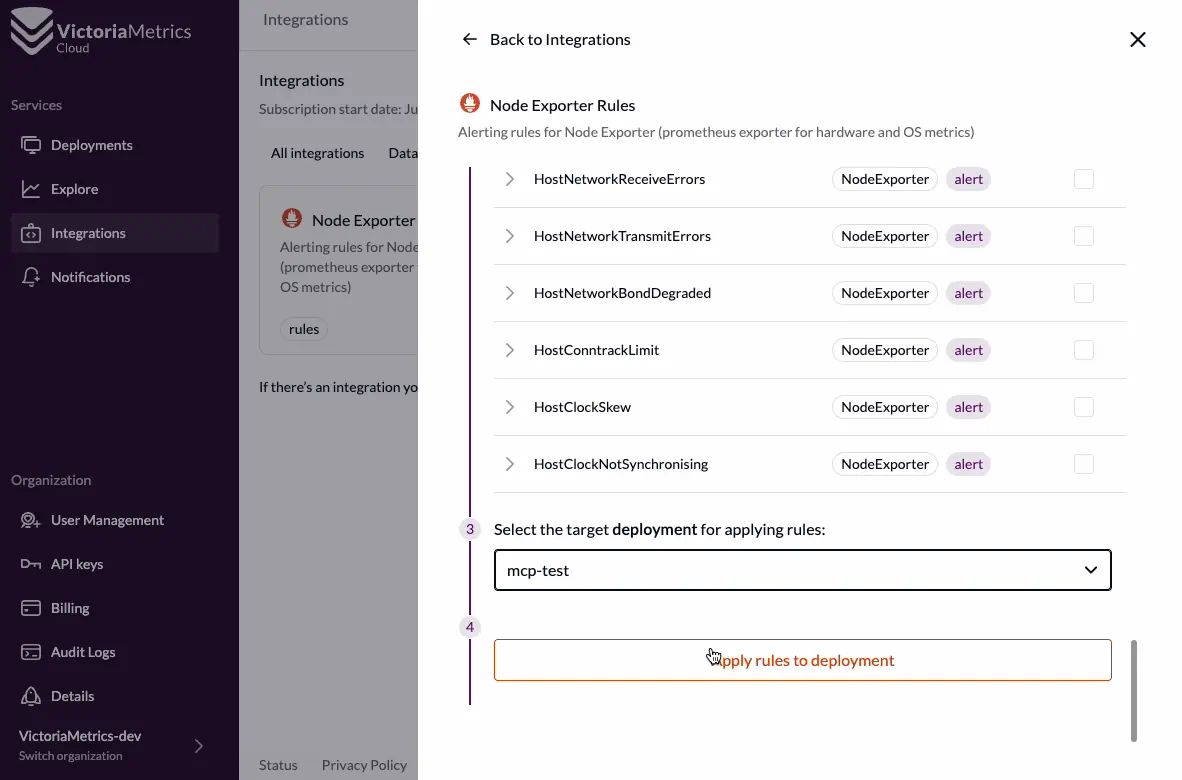Open Billing in the sidebar

tap(115, 607)
